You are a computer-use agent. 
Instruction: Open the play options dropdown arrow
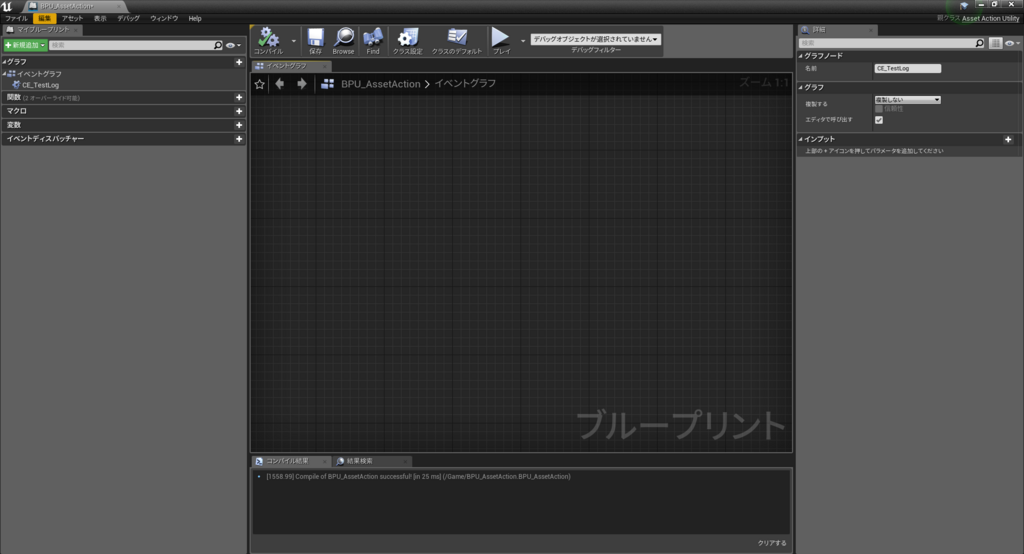pyautogui.click(x=522, y=41)
